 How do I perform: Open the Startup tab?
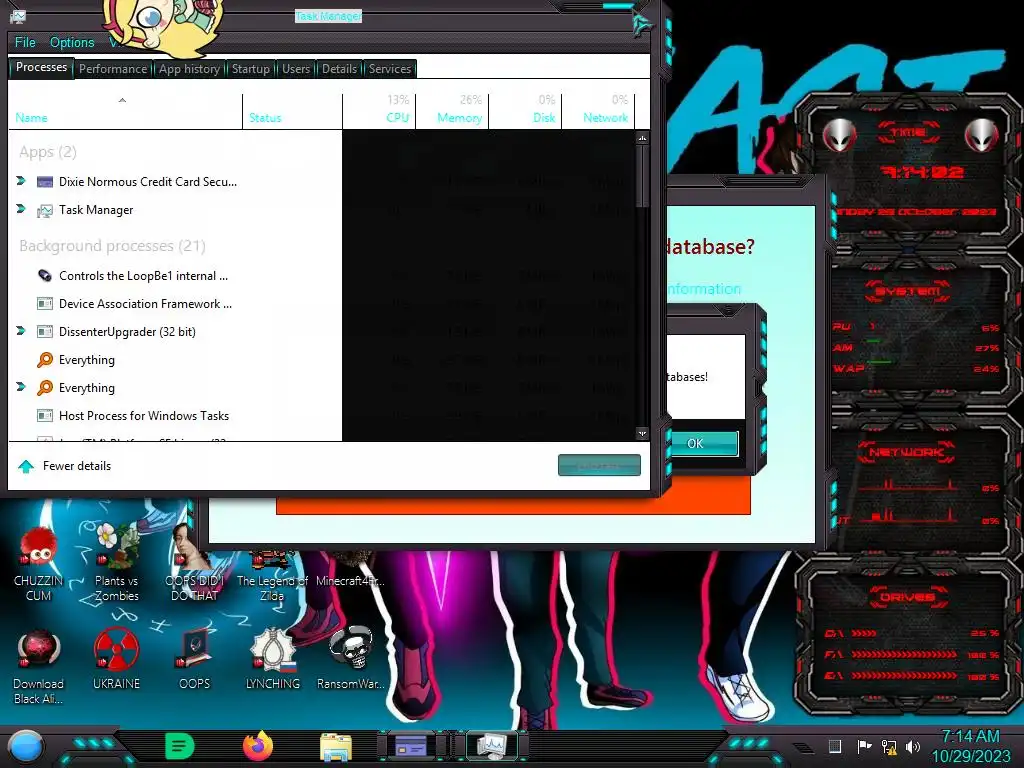pos(251,69)
